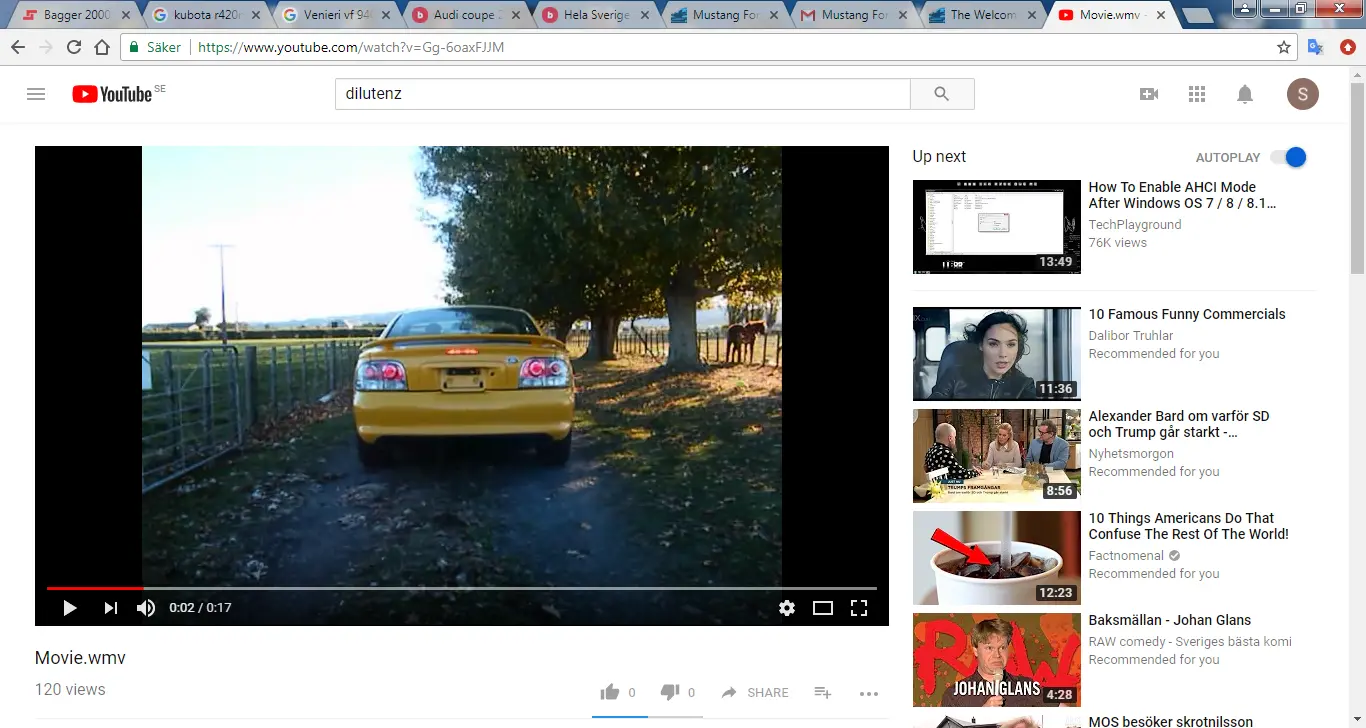Mute the video sound
Screen dimensions: 1366x728
tap(146, 608)
